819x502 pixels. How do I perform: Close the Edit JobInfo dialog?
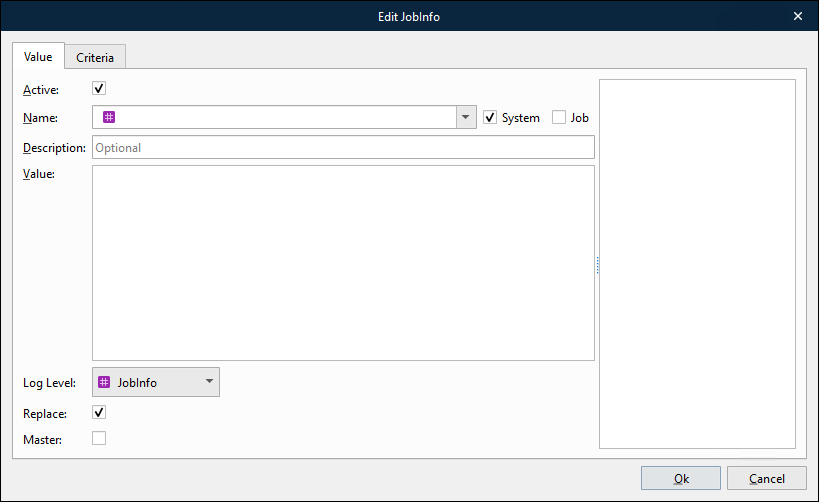pos(798,16)
